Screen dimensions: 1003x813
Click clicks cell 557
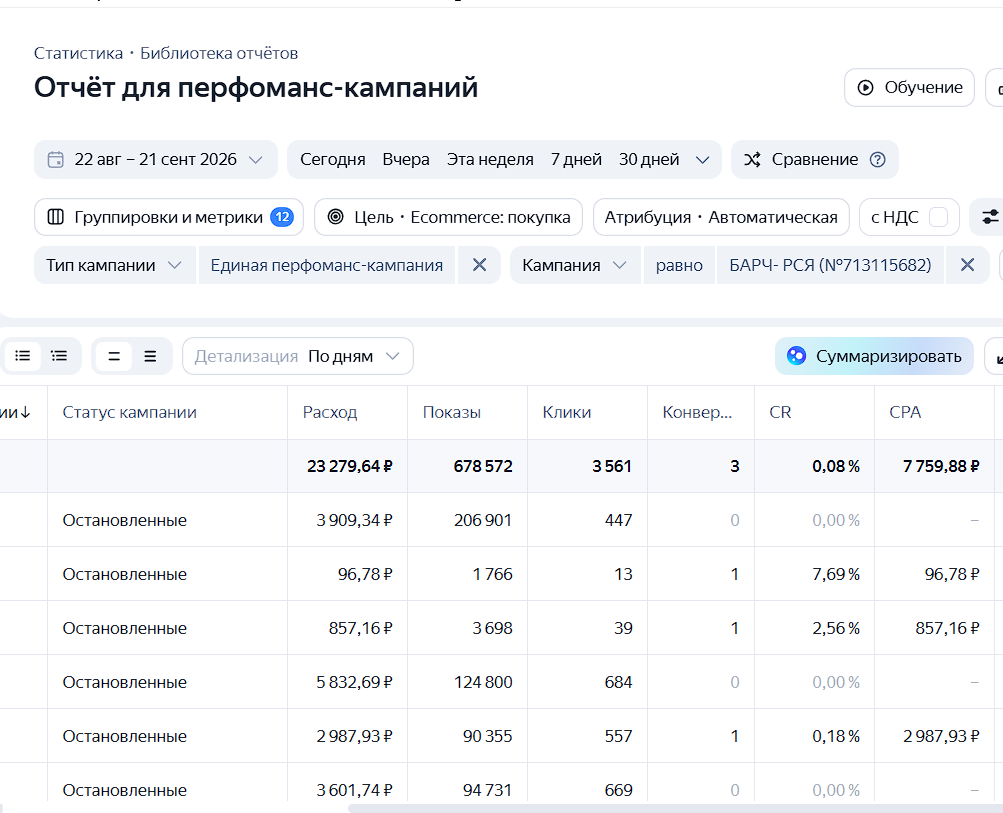(x=618, y=736)
